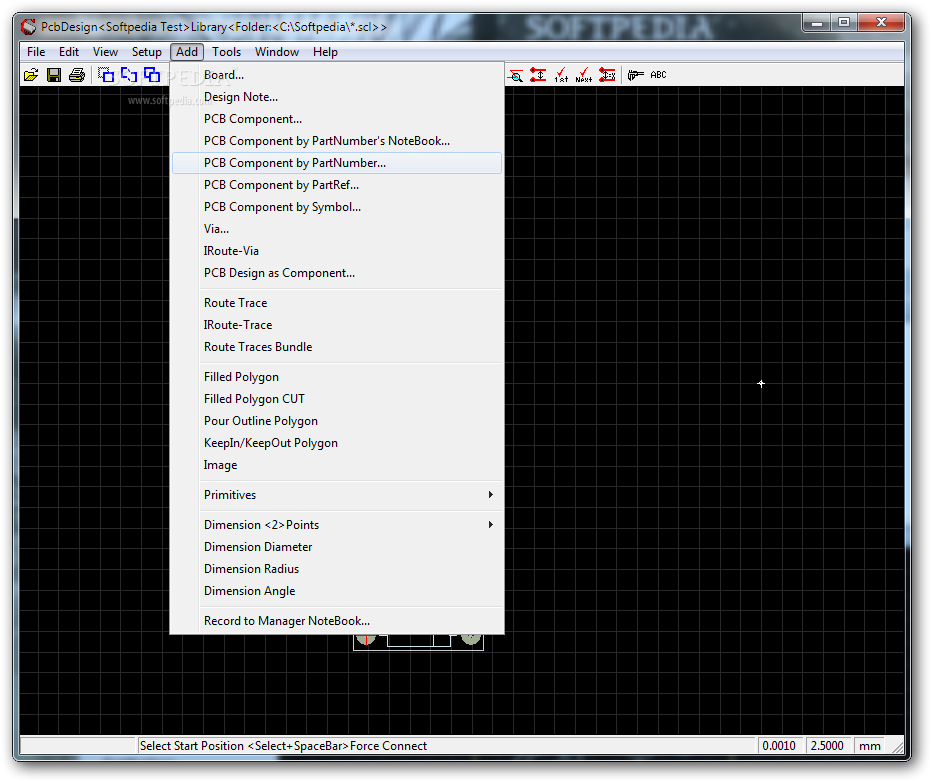
Task: Choose Image from Add menu
Action: click(x=337, y=465)
